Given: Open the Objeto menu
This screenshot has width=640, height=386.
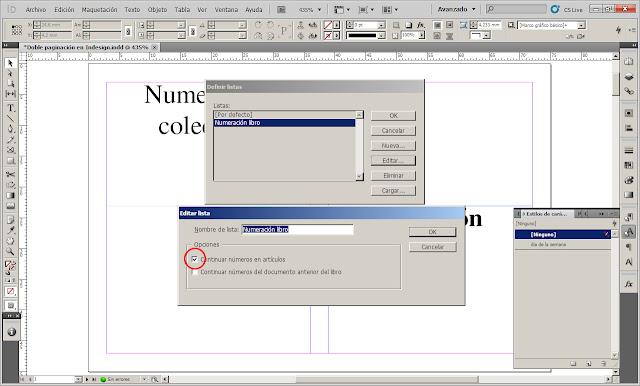Looking at the screenshot, I should (x=157, y=9).
